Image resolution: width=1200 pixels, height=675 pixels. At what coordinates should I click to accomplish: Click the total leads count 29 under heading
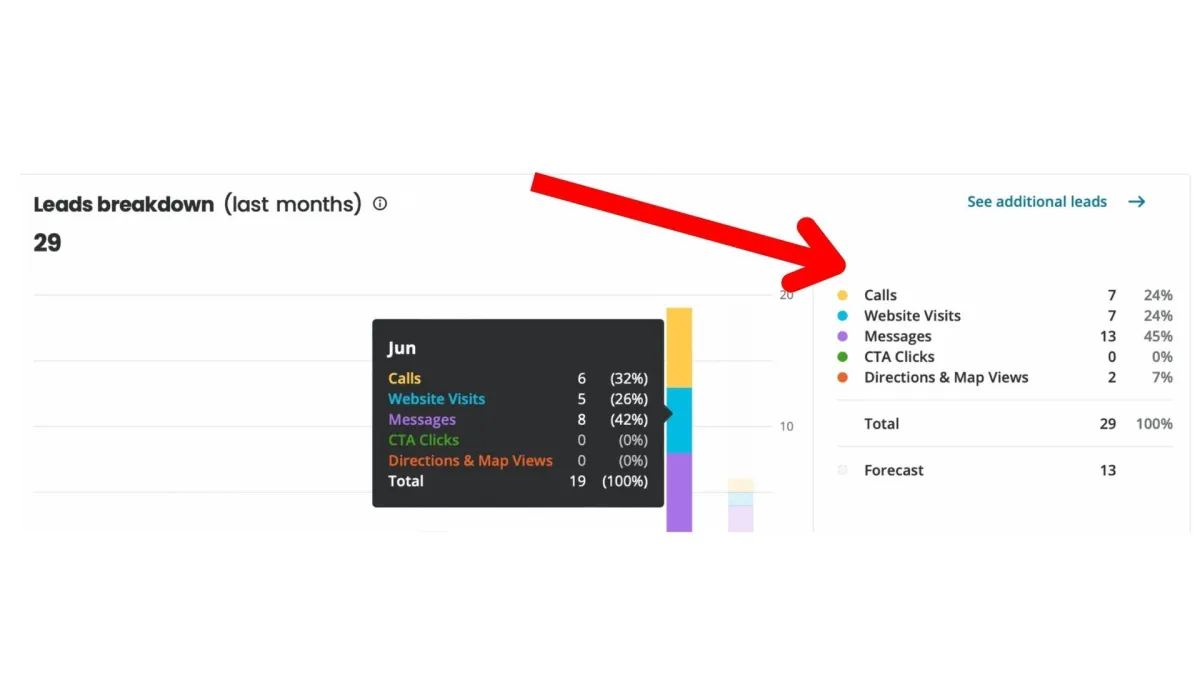tap(47, 243)
